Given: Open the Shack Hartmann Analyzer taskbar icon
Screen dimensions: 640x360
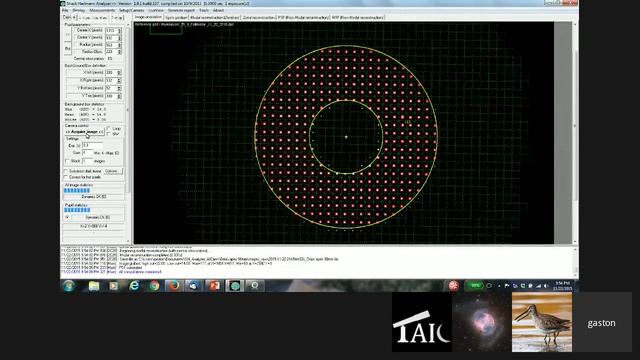Looking at the screenshot, I should [x=235, y=286].
